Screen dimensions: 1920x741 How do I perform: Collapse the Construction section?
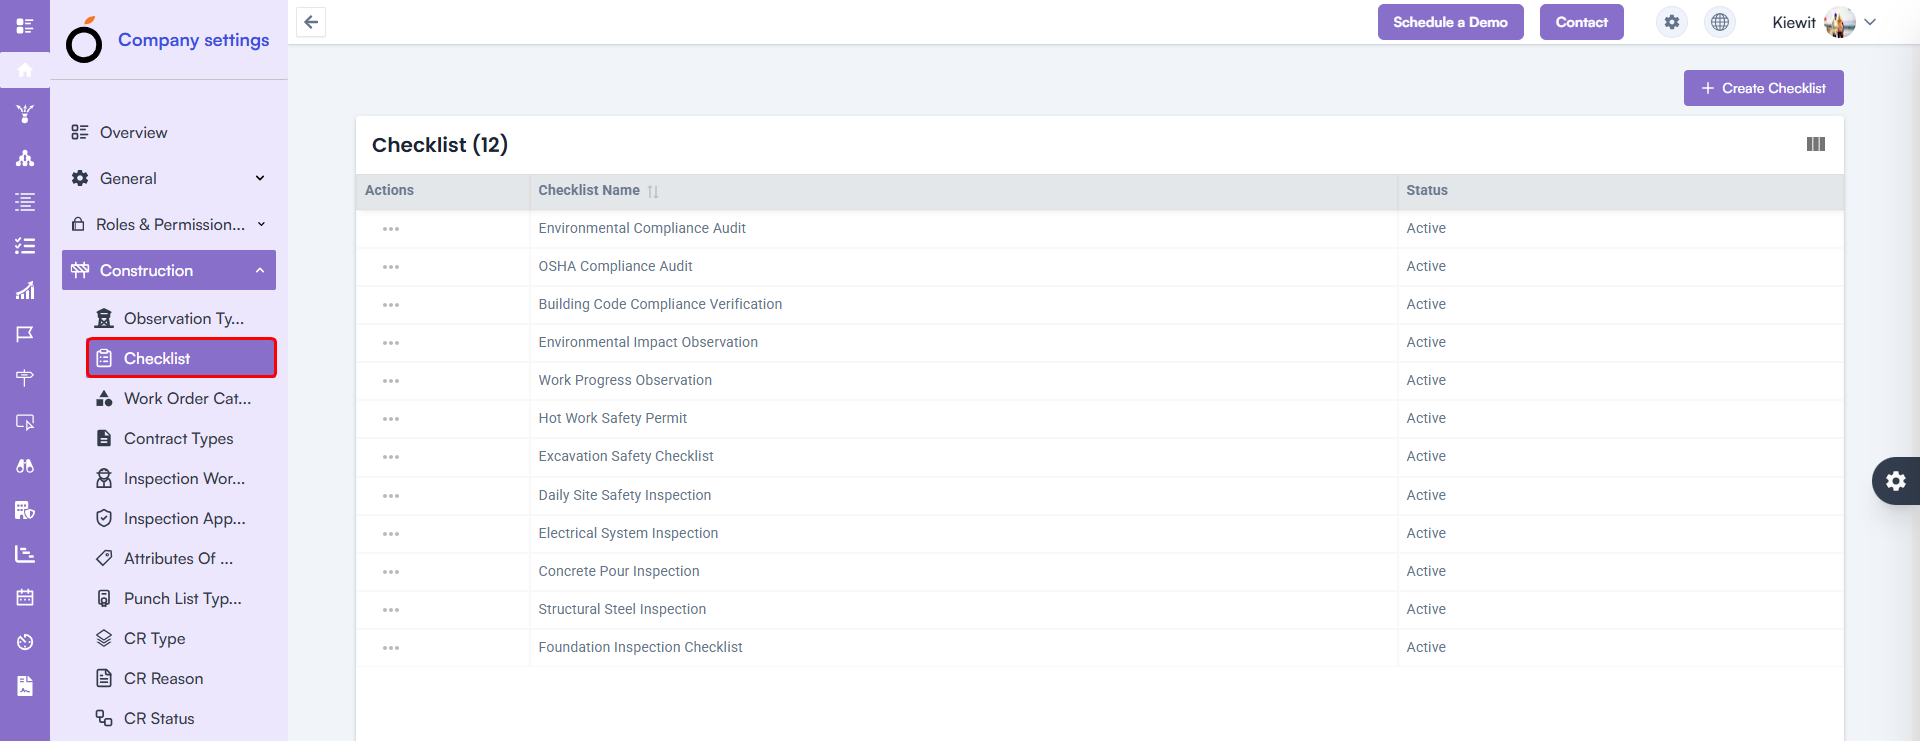169,270
